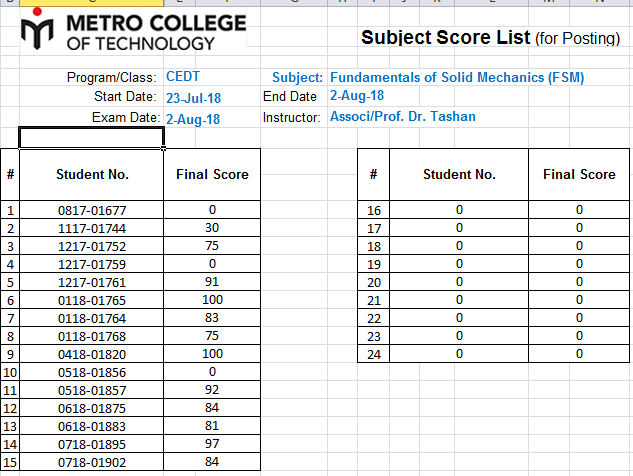Click final score 0 for student 0817-01677
This screenshot has width=633, height=476.
click(212, 210)
